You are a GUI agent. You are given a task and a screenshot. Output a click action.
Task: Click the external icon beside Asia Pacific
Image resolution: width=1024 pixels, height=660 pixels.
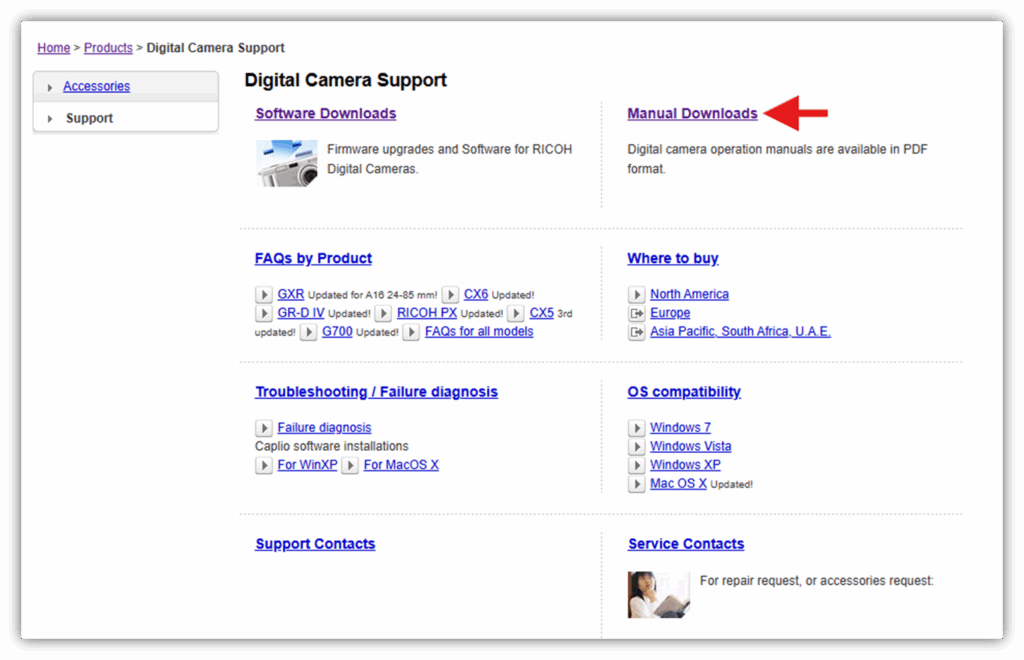click(637, 332)
